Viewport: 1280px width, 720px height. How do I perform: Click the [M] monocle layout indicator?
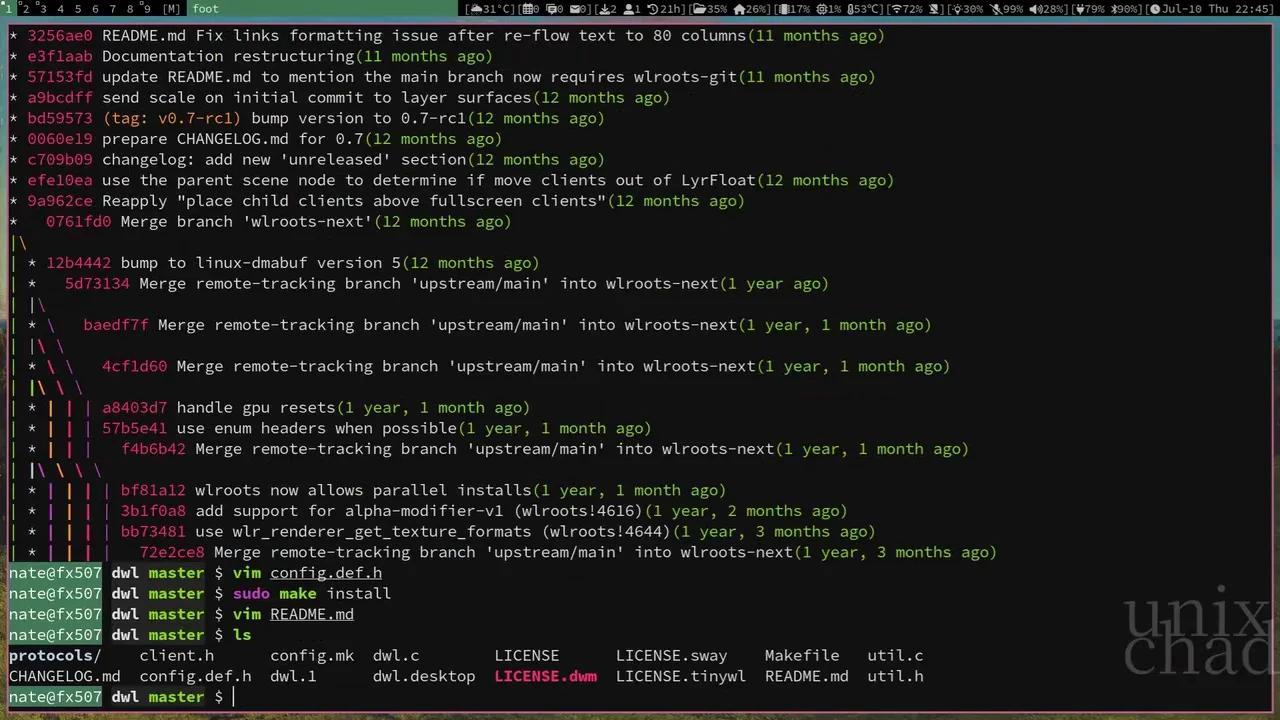tap(171, 9)
